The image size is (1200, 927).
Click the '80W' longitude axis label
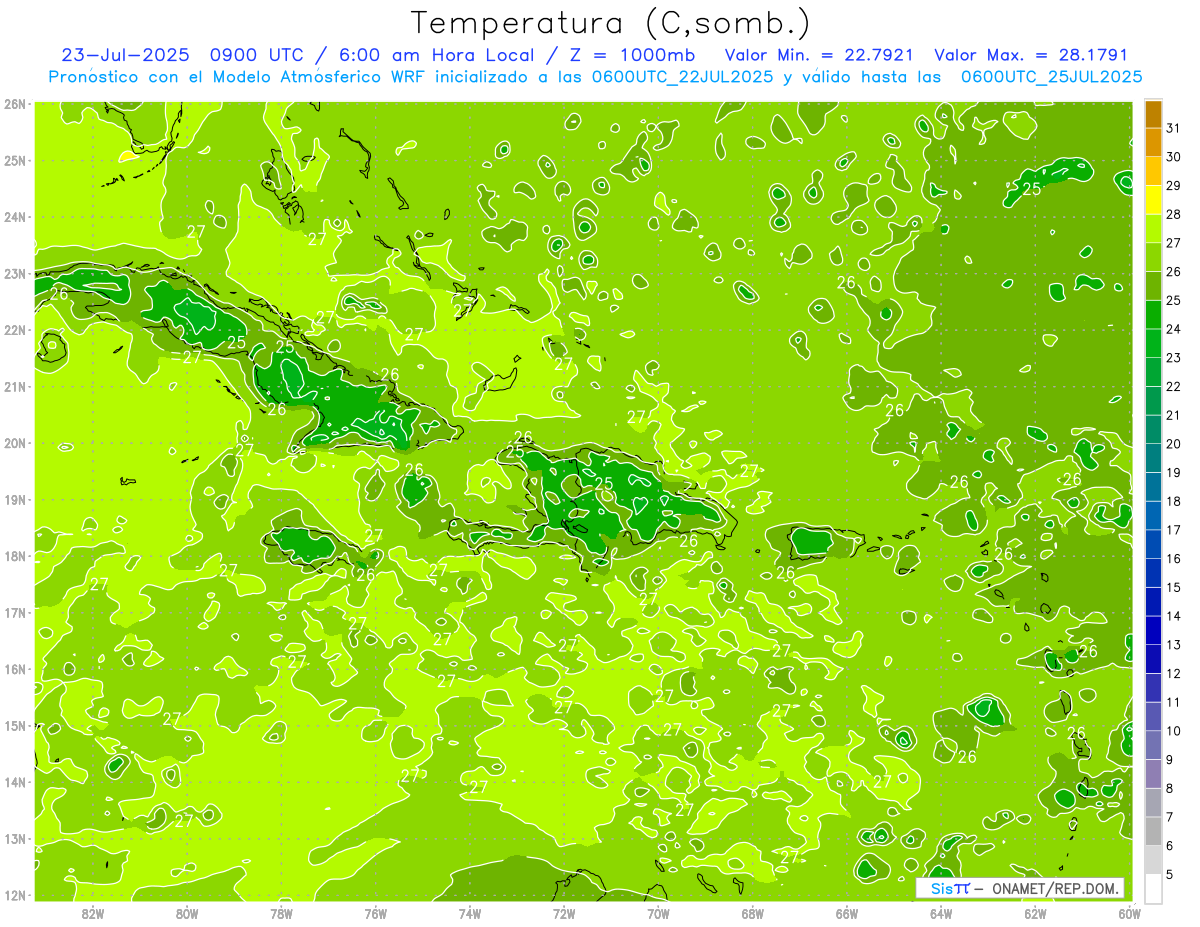pyautogui.click(x=187, y=913)
